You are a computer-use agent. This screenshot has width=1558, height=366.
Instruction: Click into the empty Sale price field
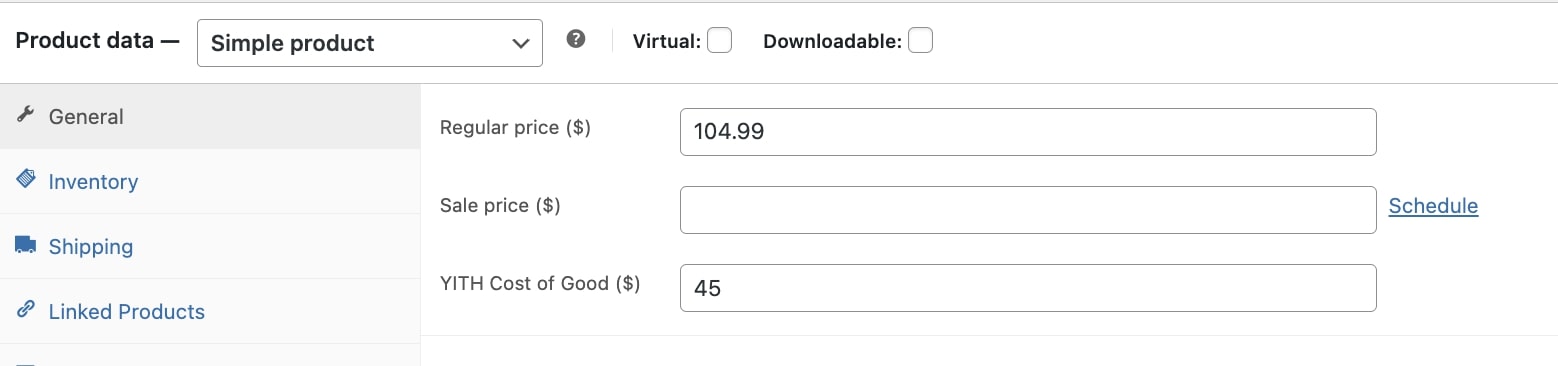click(1028, 210)
